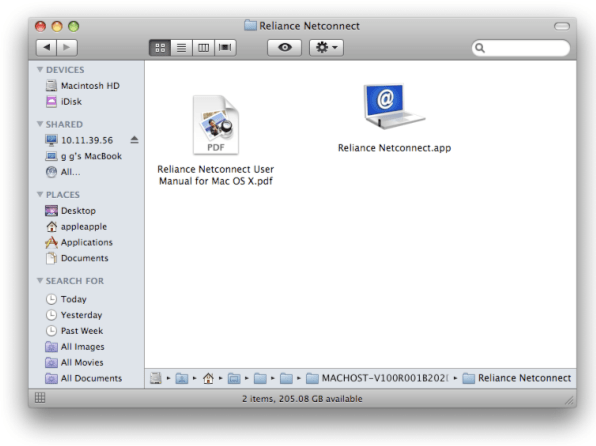Click Reliance Netconnect in the path bar
This screenshot has height=446, width=596.
[517, 378]
